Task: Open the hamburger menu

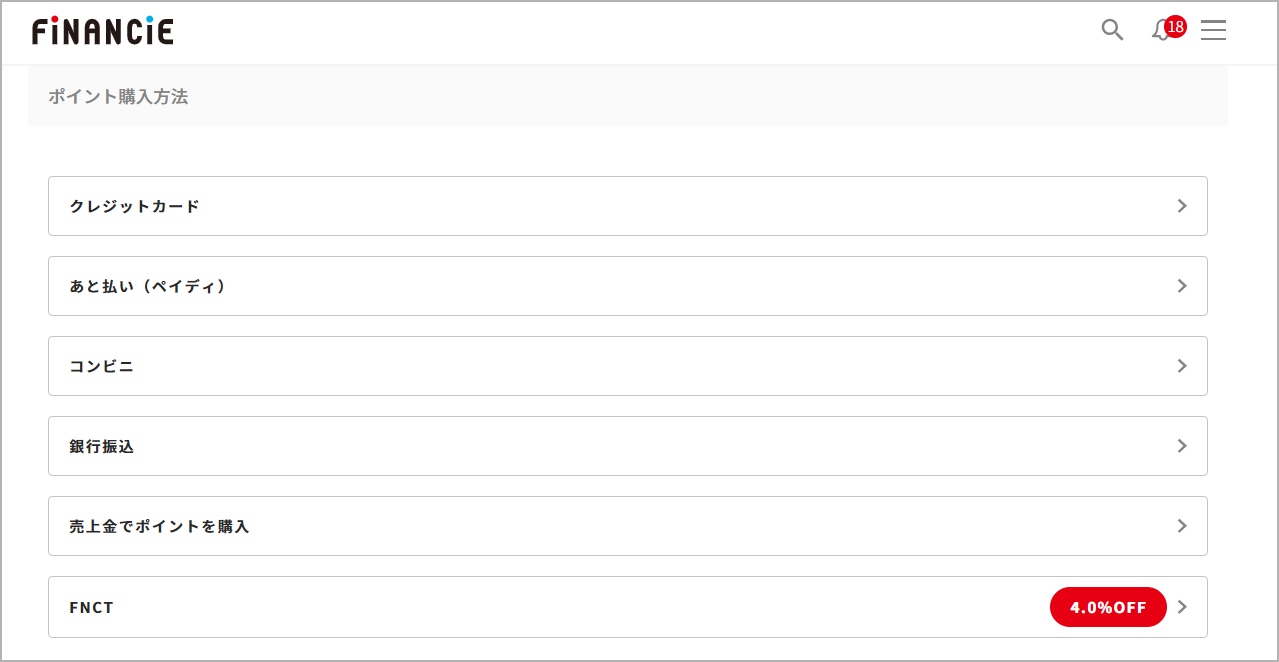Action: [1213, 30]
